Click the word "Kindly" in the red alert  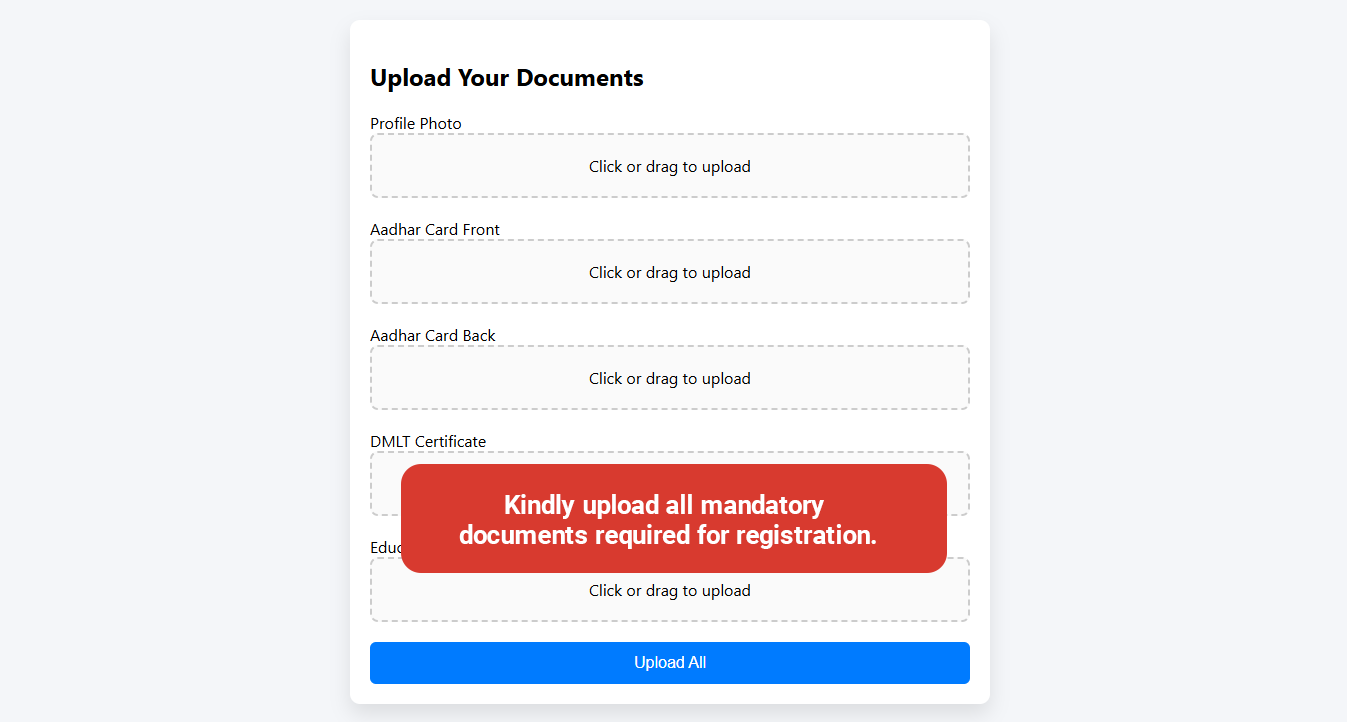[x=538, y=505]
